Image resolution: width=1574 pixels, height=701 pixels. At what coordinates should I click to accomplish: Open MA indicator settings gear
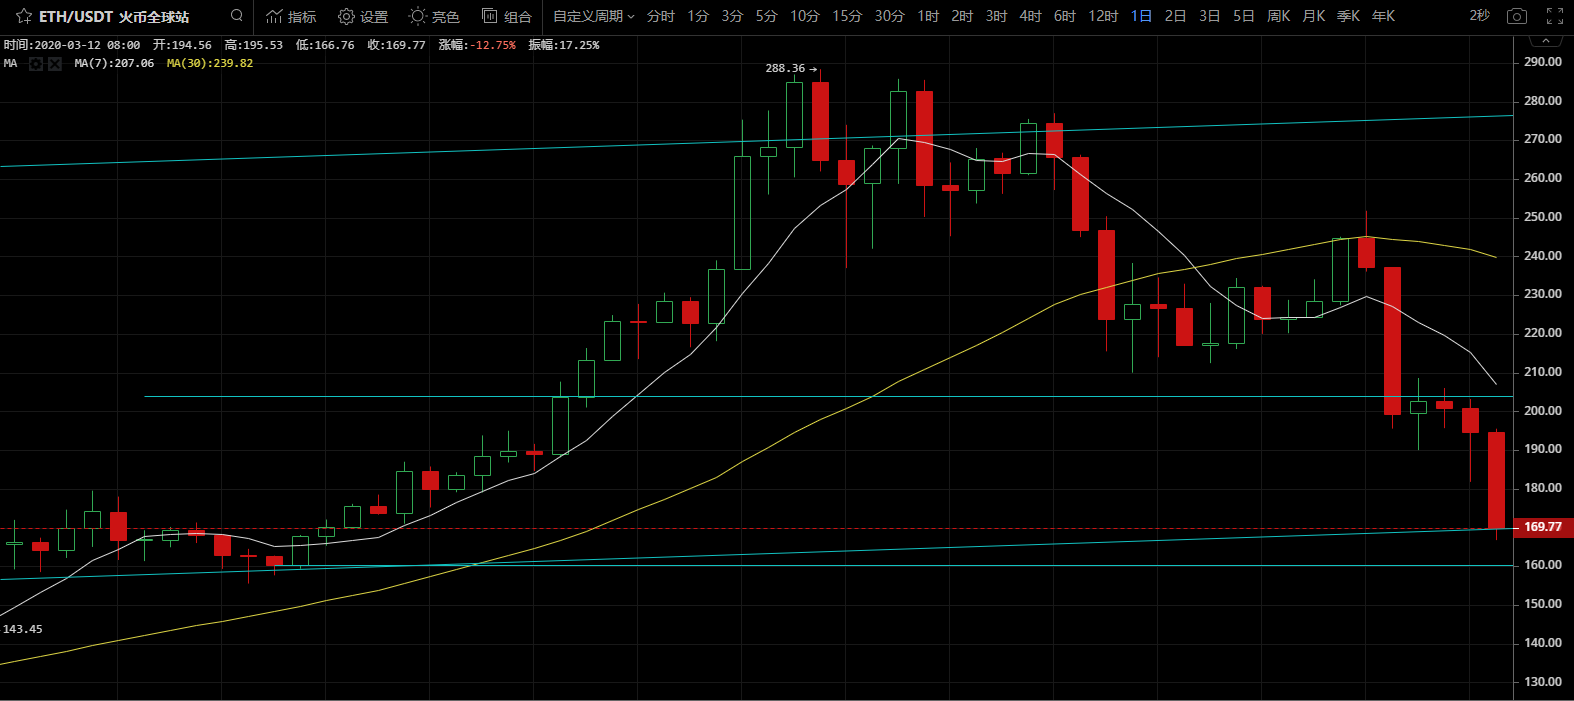click(x=36, y=63)
